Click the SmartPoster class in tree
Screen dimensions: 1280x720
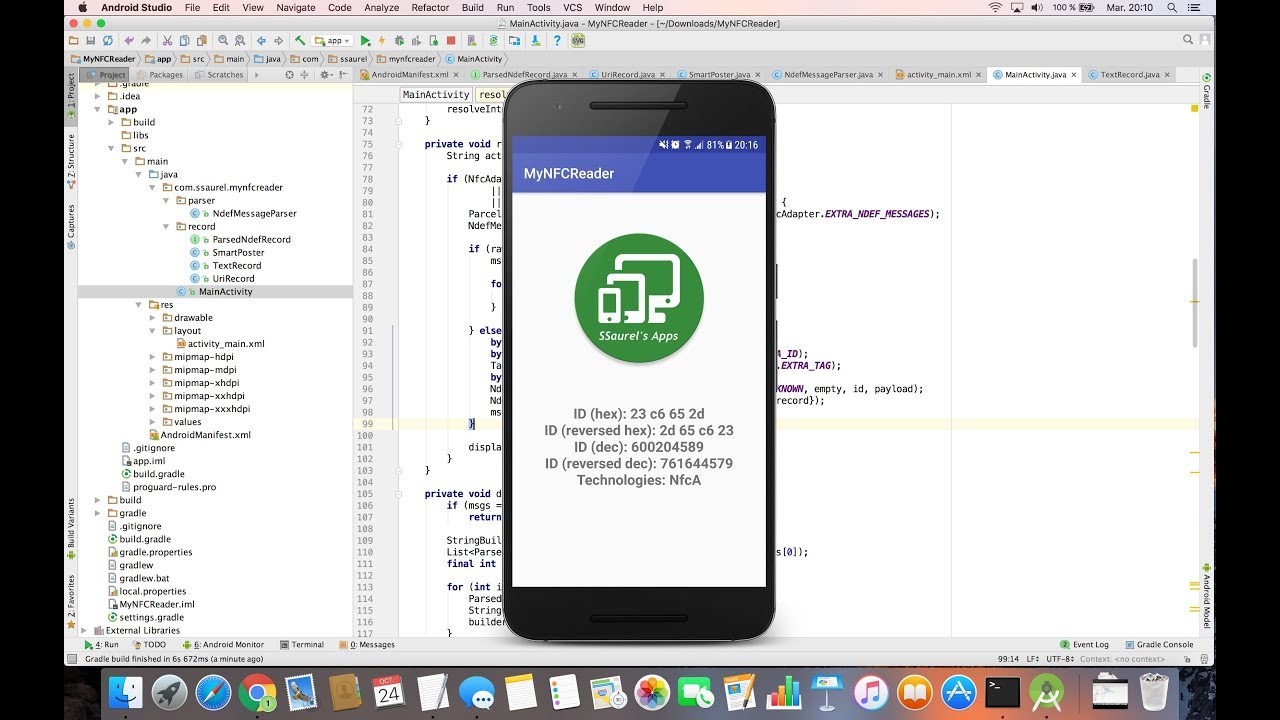(238, 252)
